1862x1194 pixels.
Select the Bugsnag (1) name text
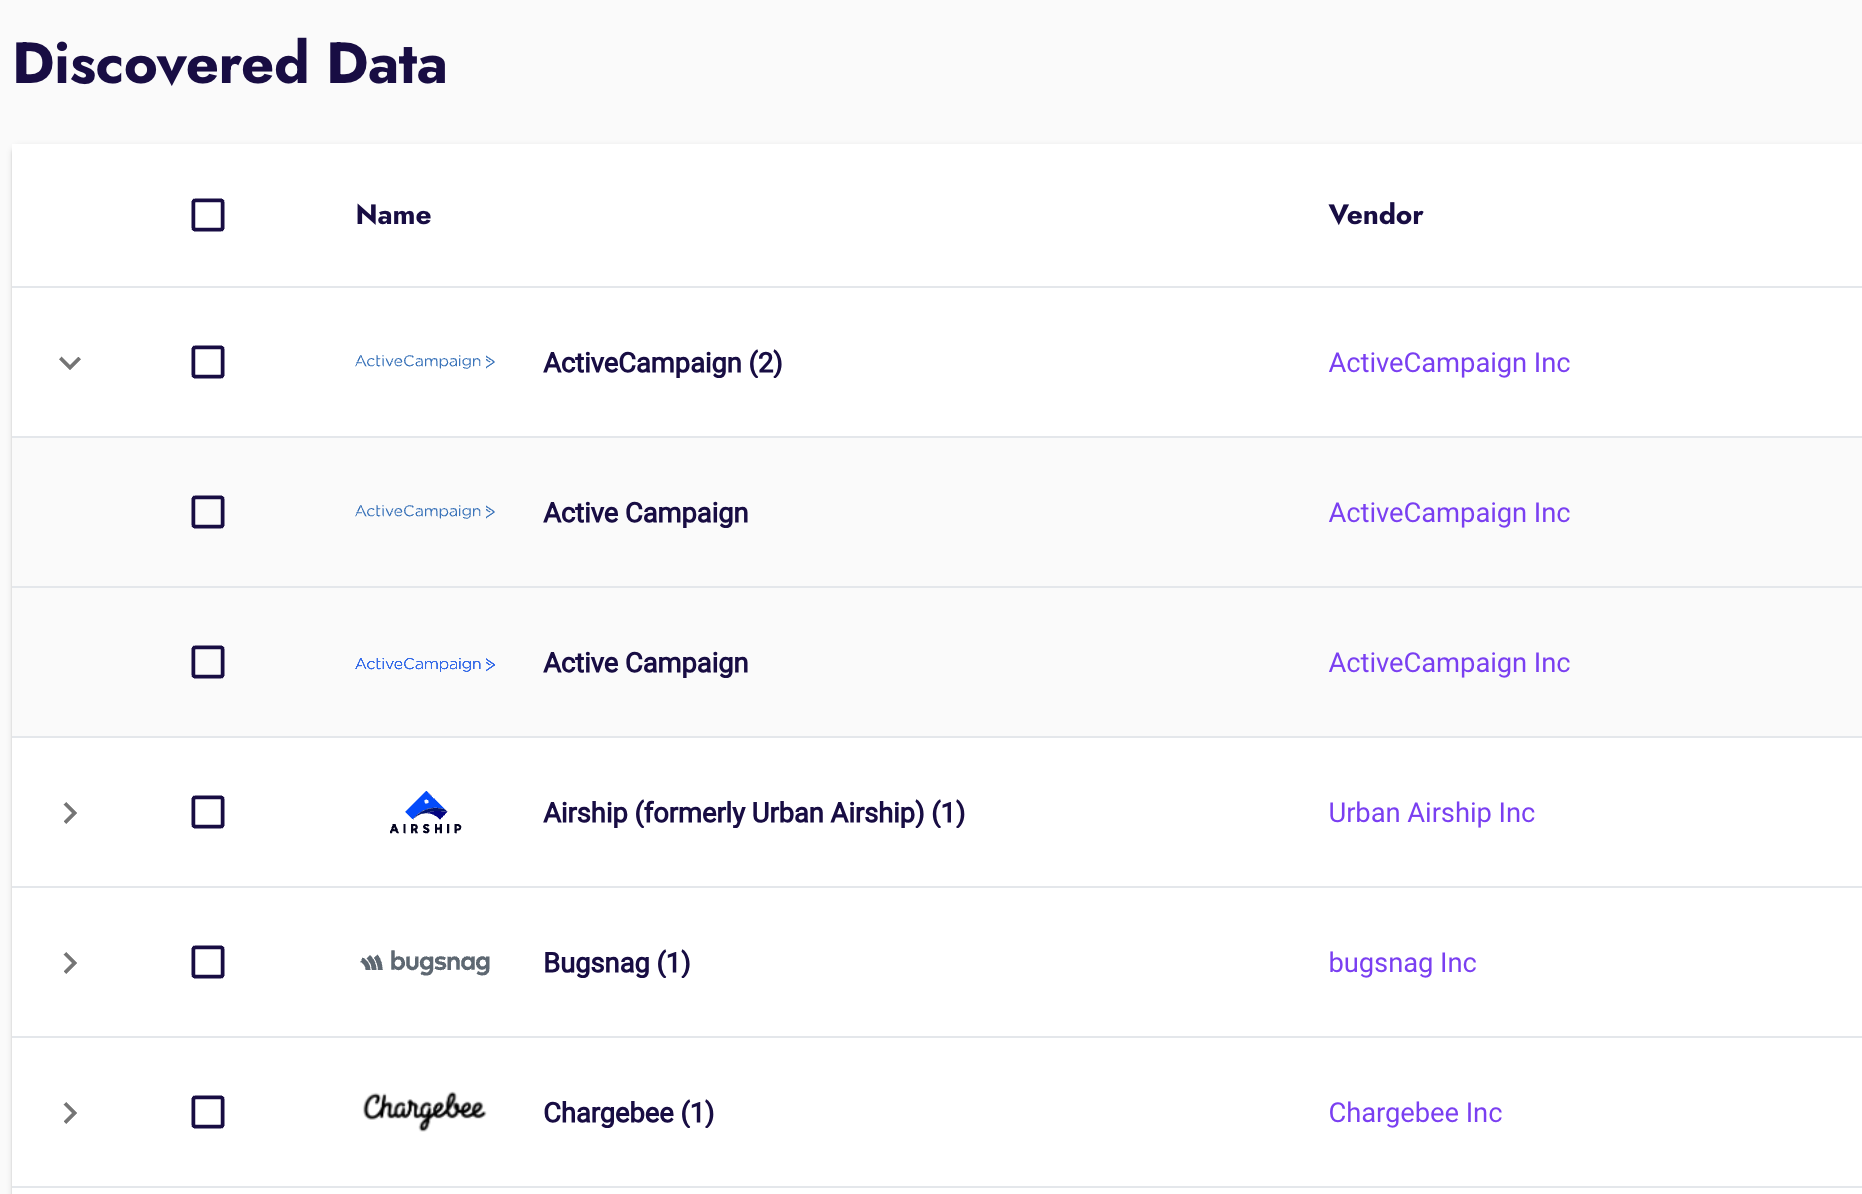[x=617, y=963]
